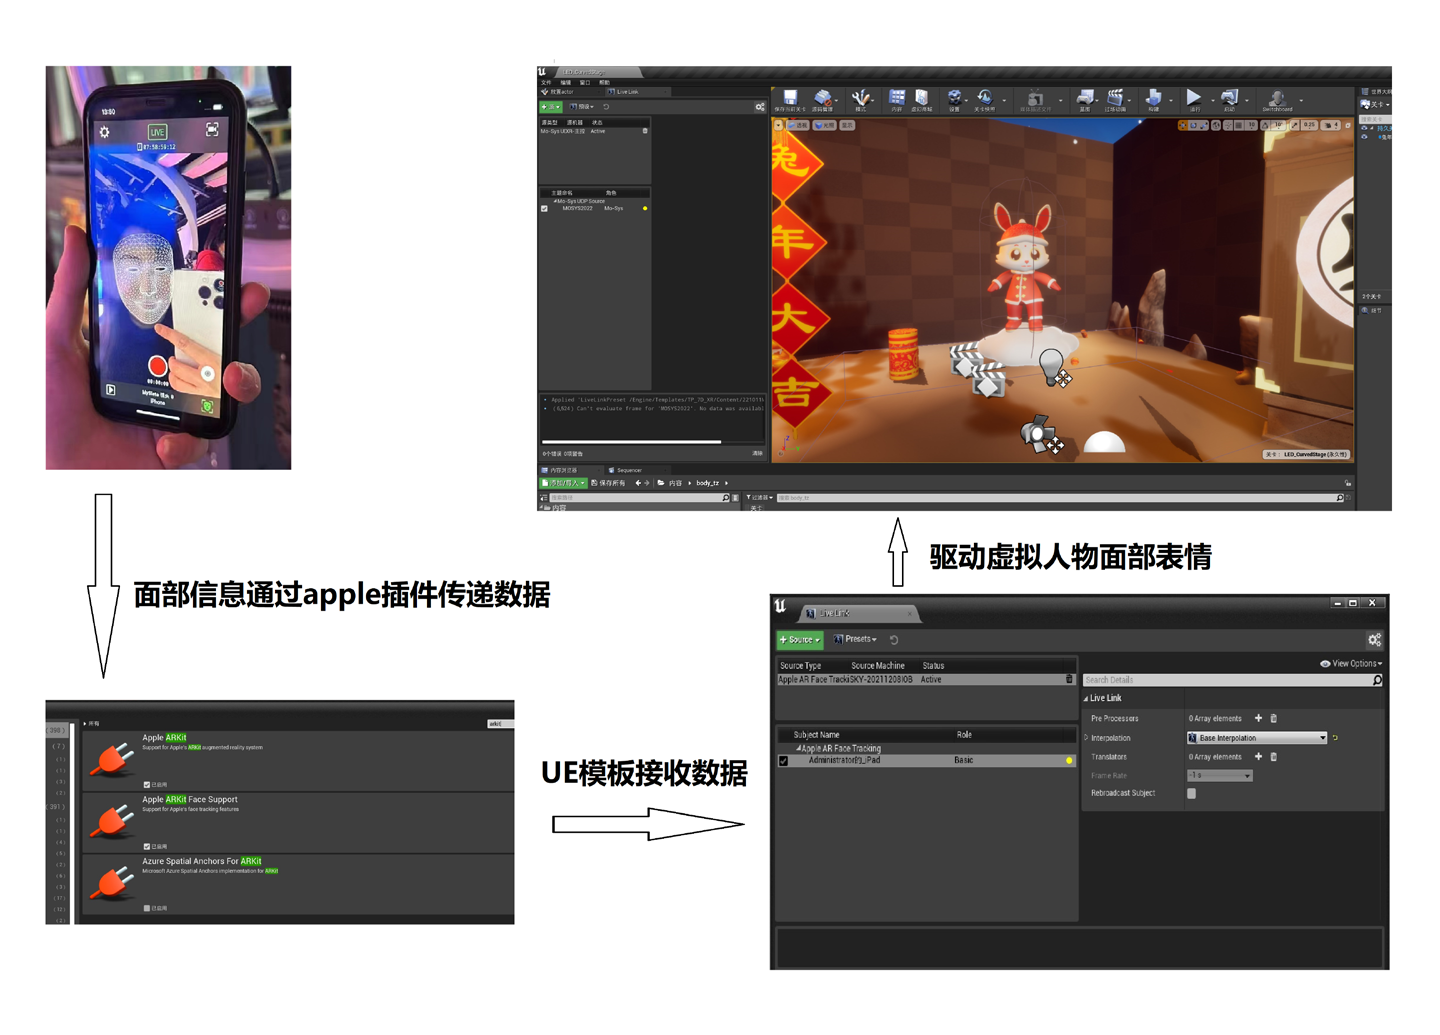Viewport: 1440px width, 1035px height.
Task: Add Translators array element with plus icon
Action: pos(1258,757)
